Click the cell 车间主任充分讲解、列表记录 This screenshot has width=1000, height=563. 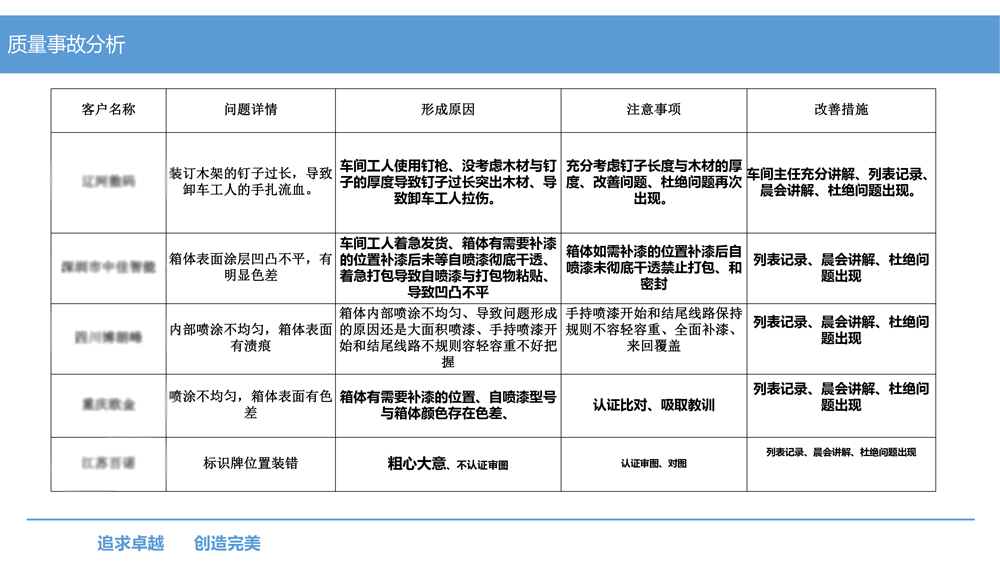click(841, 182)
